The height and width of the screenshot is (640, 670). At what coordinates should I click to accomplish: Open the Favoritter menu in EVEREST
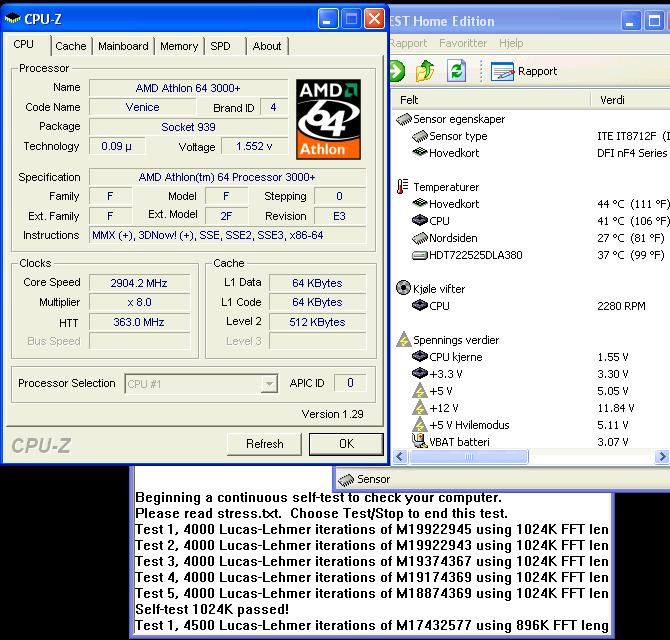pyautogui.click(x=463, y=43)
